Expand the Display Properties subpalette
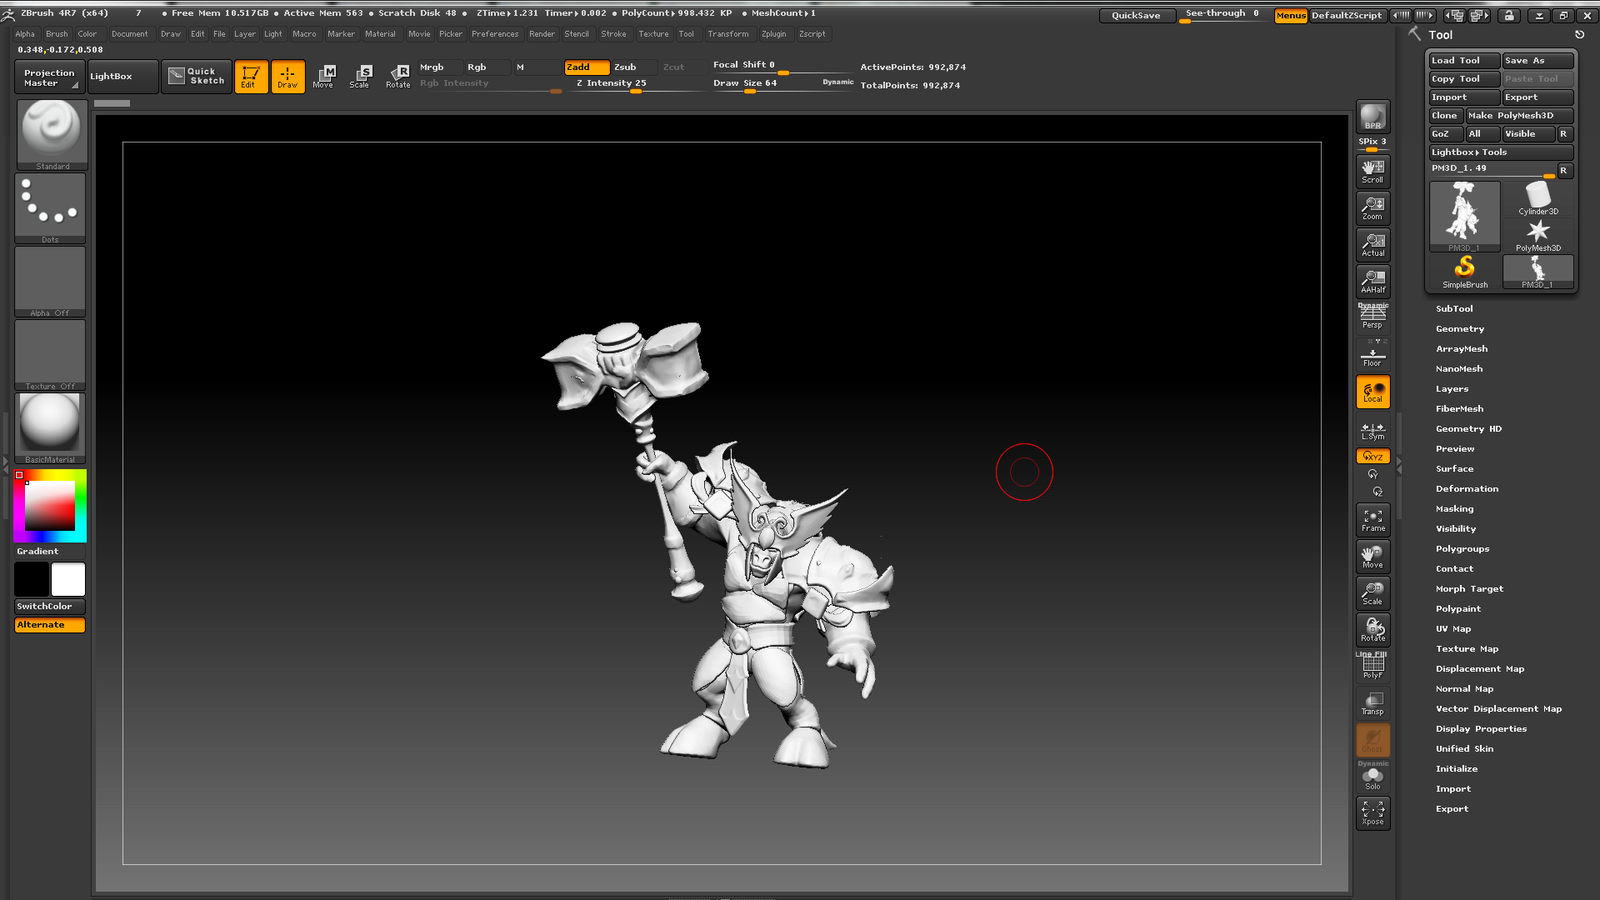Image resolution: width=1600 pixels, height=900 pixels. click(1481, 729)
